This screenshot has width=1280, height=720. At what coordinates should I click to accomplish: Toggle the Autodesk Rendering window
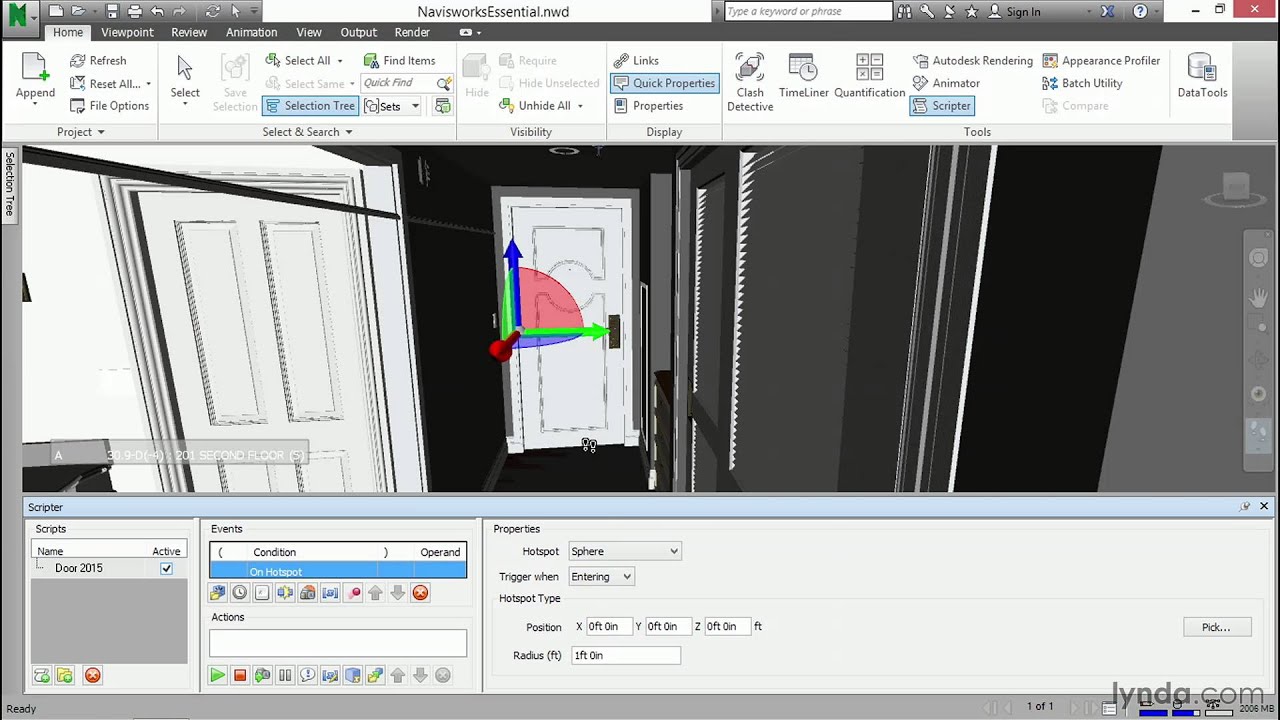click(972, 60)
